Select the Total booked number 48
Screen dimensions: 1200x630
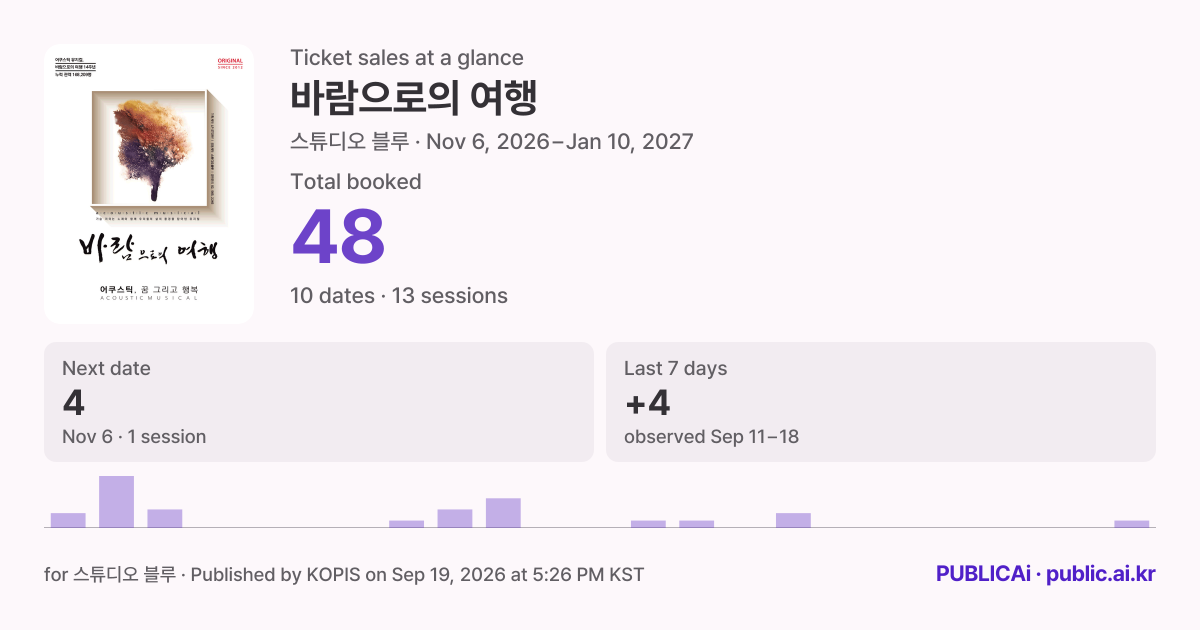click(338, 238)
